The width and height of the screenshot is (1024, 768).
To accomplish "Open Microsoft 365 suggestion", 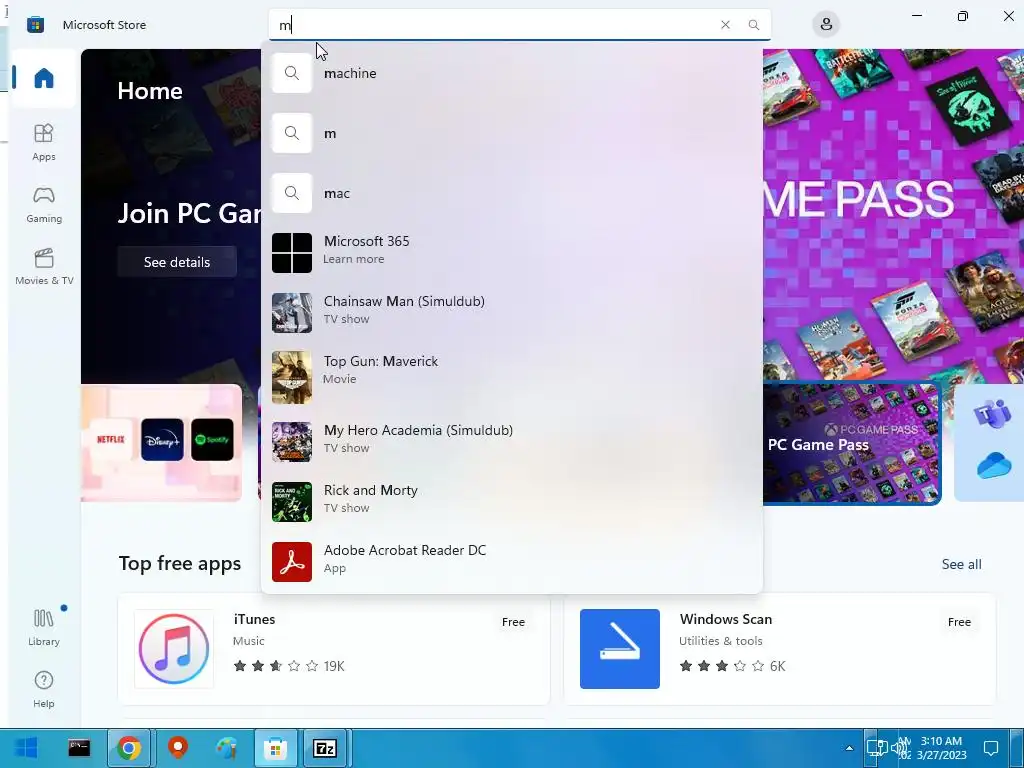I will 511,253.
